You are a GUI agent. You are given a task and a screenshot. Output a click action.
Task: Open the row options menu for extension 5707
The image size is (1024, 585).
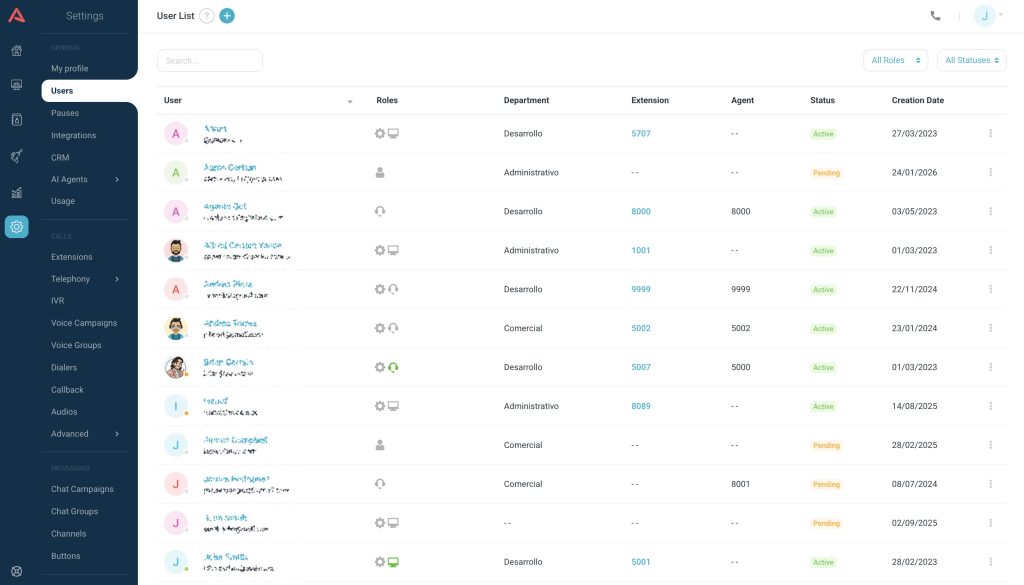click(990, 133)
